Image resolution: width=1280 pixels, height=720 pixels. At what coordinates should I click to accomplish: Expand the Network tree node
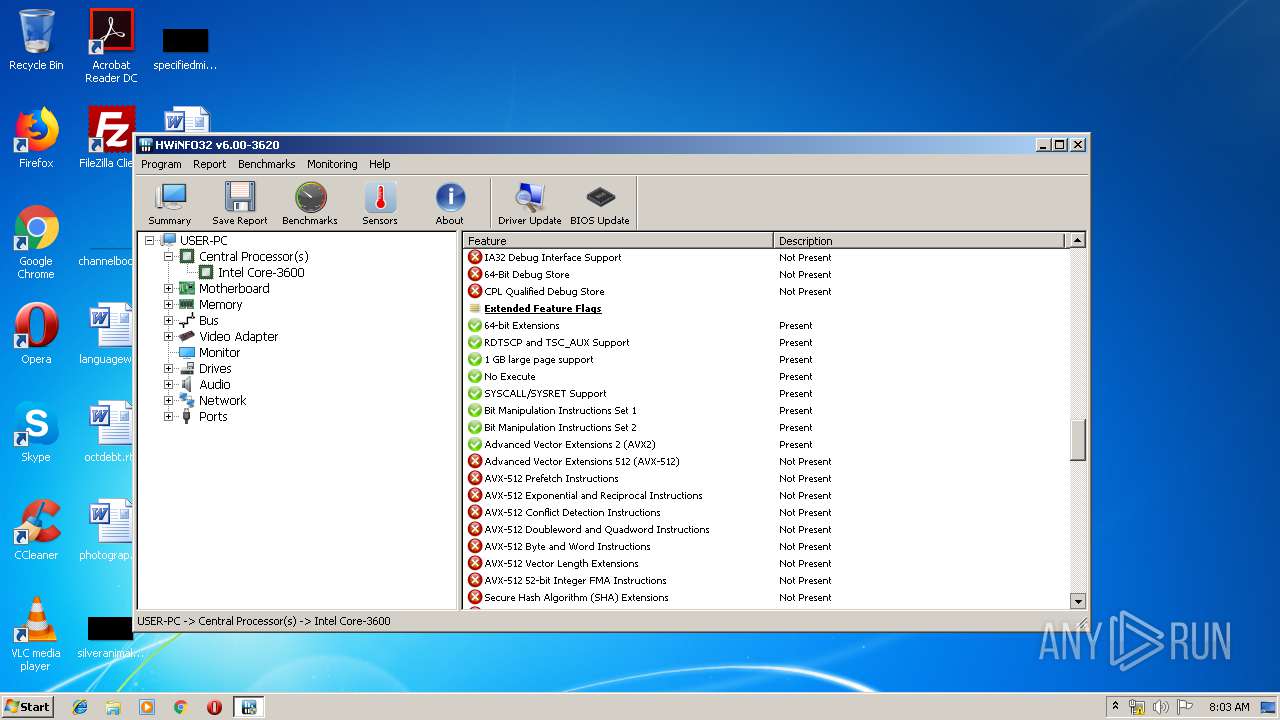[169, 400]
